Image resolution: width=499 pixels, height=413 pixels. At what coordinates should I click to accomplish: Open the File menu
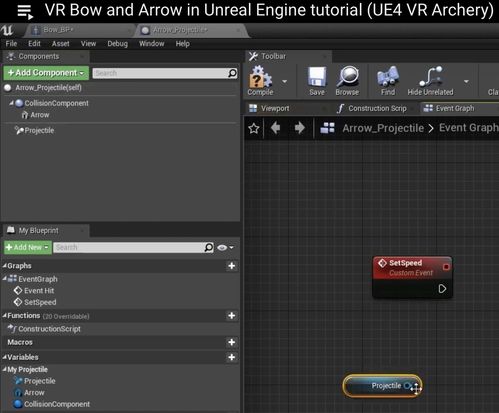click(x=11, y=44)
